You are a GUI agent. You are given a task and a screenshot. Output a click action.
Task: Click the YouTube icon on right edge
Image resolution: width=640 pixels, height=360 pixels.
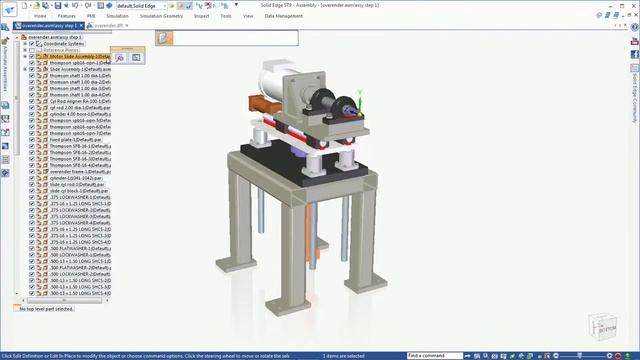click(635, 41)
